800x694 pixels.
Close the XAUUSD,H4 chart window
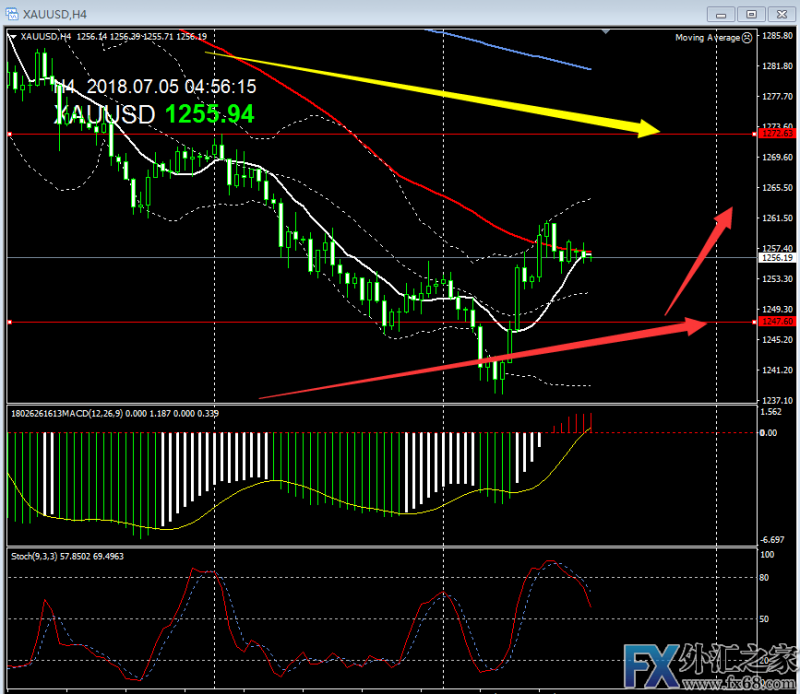782,14
